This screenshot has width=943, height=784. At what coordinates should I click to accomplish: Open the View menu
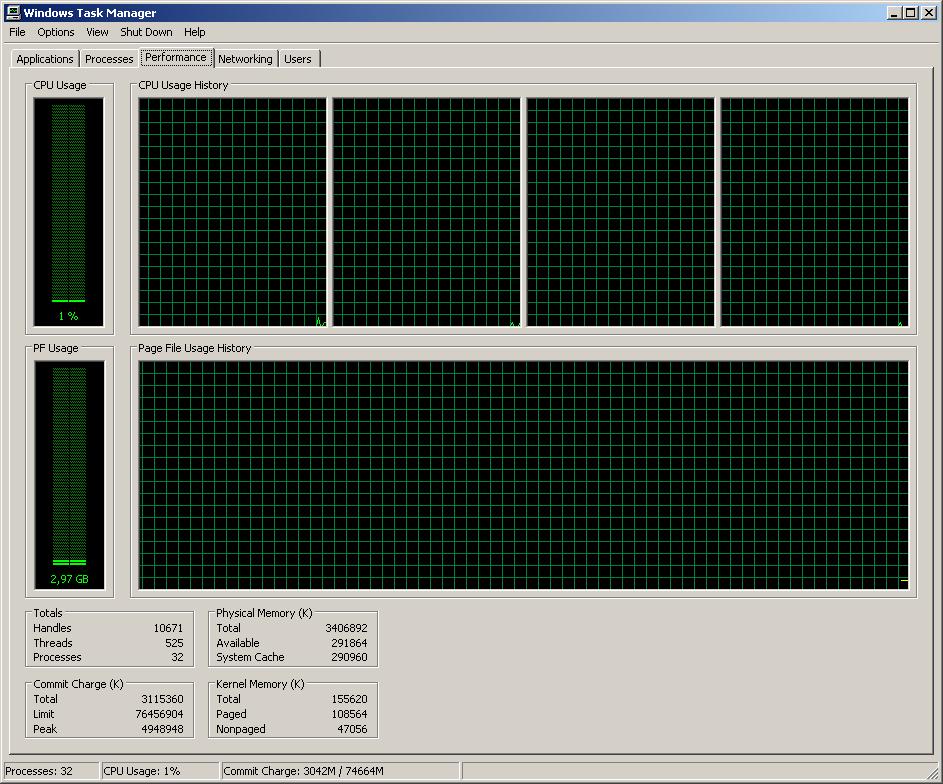tap(97, 32)
